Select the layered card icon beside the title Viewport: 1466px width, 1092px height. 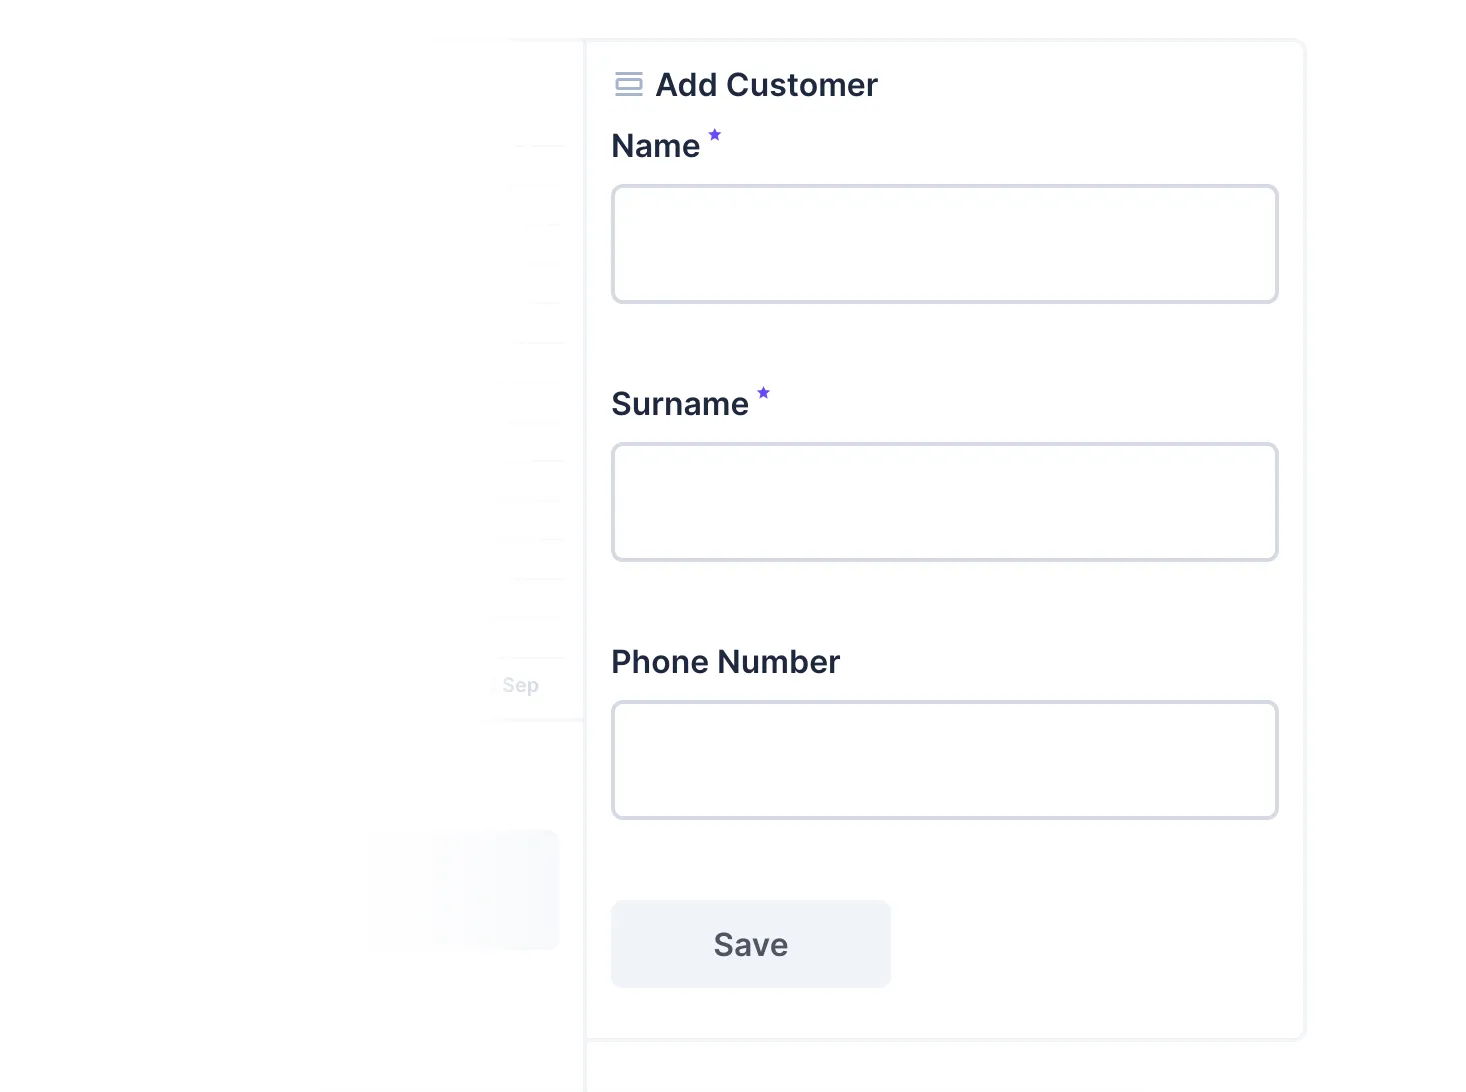pos(628,85)
